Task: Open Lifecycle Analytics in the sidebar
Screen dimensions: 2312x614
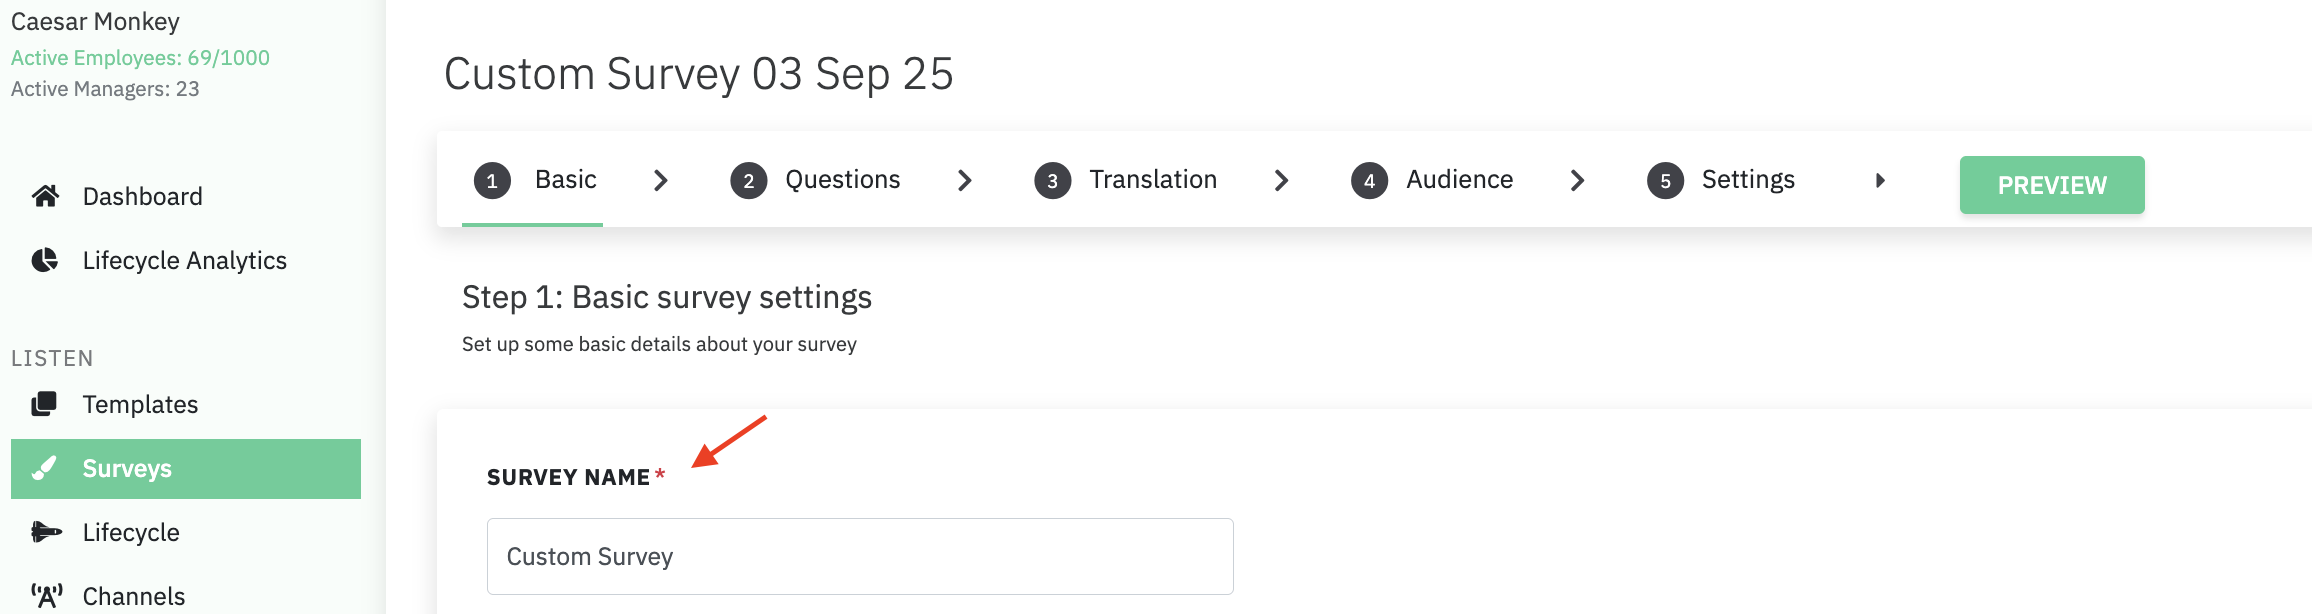Action: tap(184, 260)
